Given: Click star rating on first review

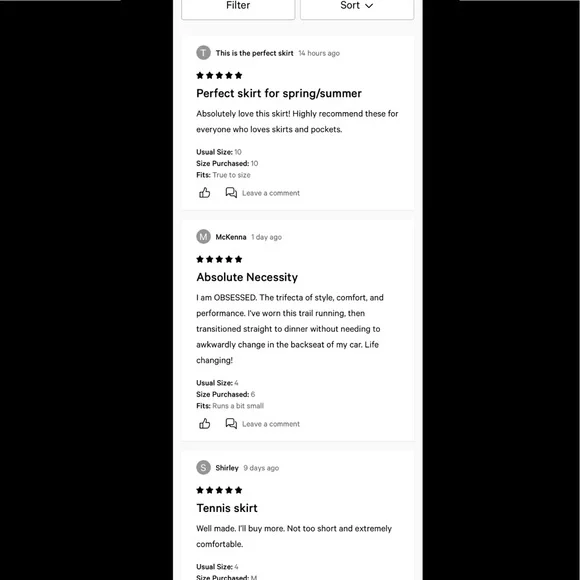Looking at the screenshot, I should coord(219,75).
